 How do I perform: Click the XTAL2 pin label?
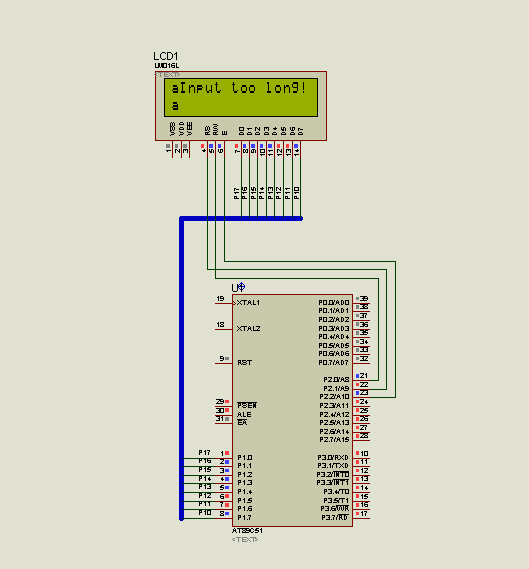tap(248, 328)
